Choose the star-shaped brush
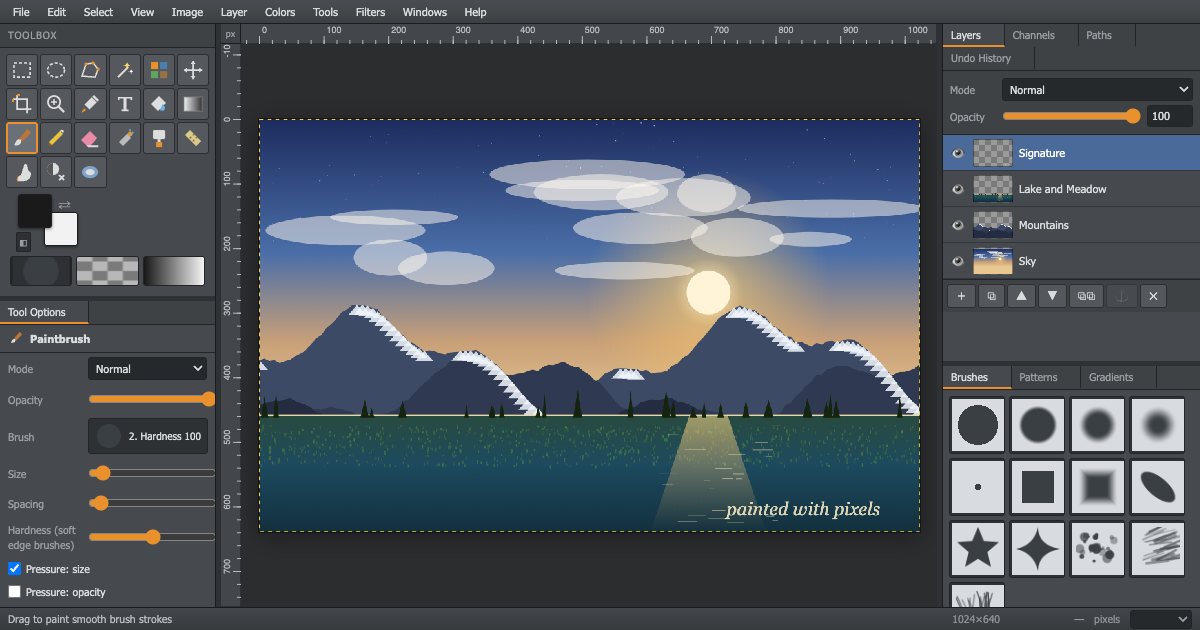Screen dimensions: 1200x630 click(978, 549)
